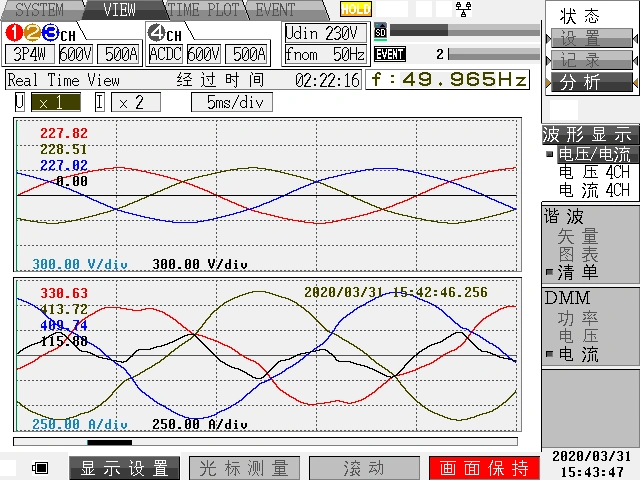Click the EVENT counter icon

[390, 54]
